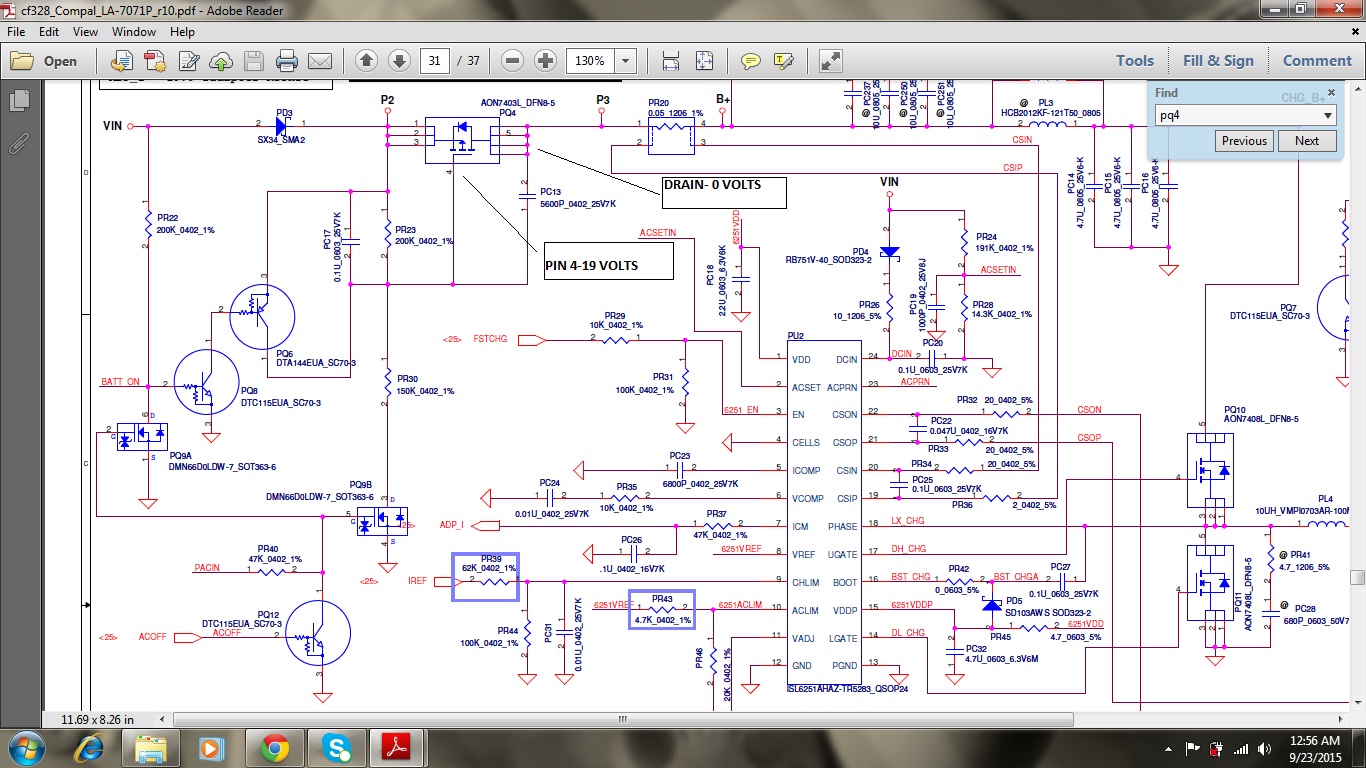Open the Fill & Sign pane
This screenshot has width=1366, height=768.
[1218, 61]
